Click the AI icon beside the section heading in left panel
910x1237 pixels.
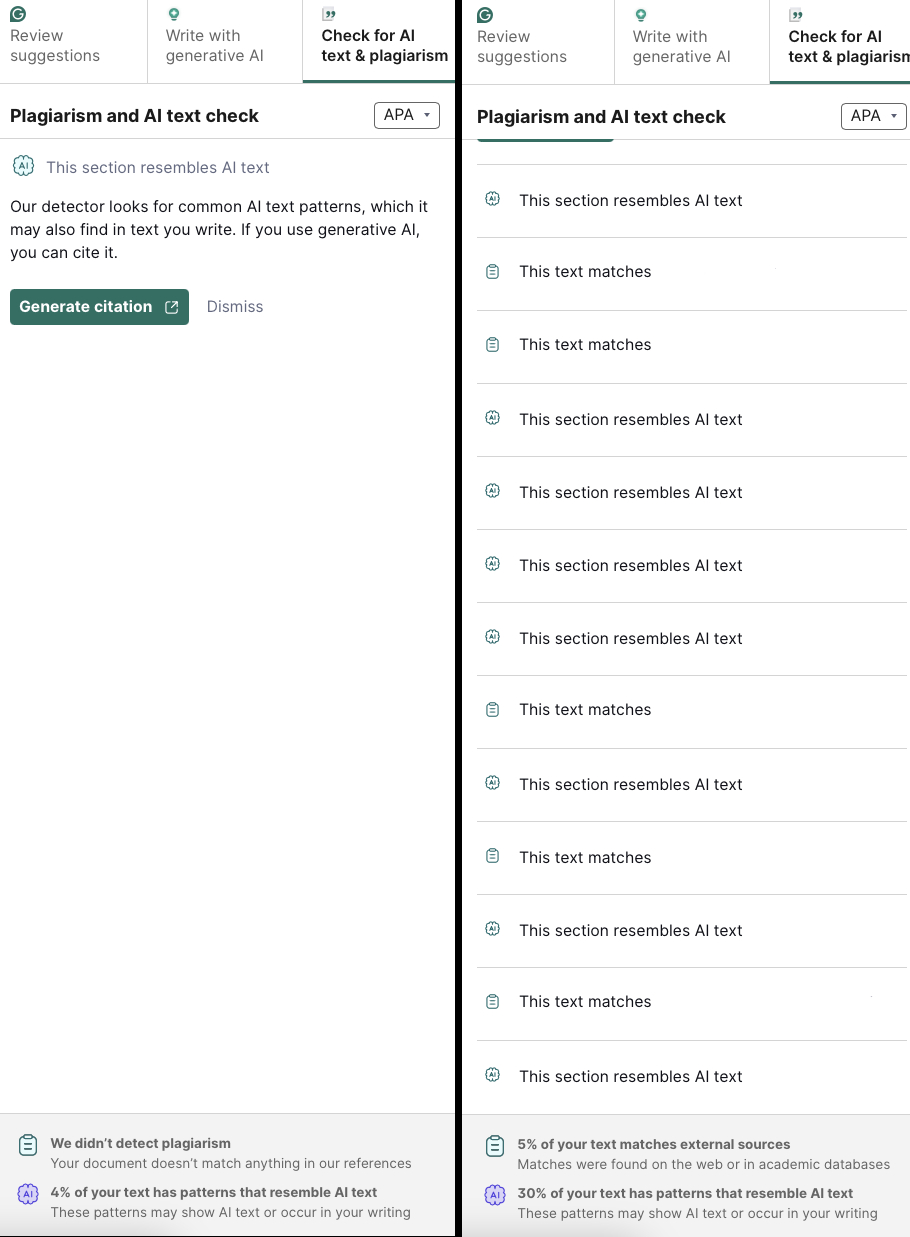coord(23,166)
